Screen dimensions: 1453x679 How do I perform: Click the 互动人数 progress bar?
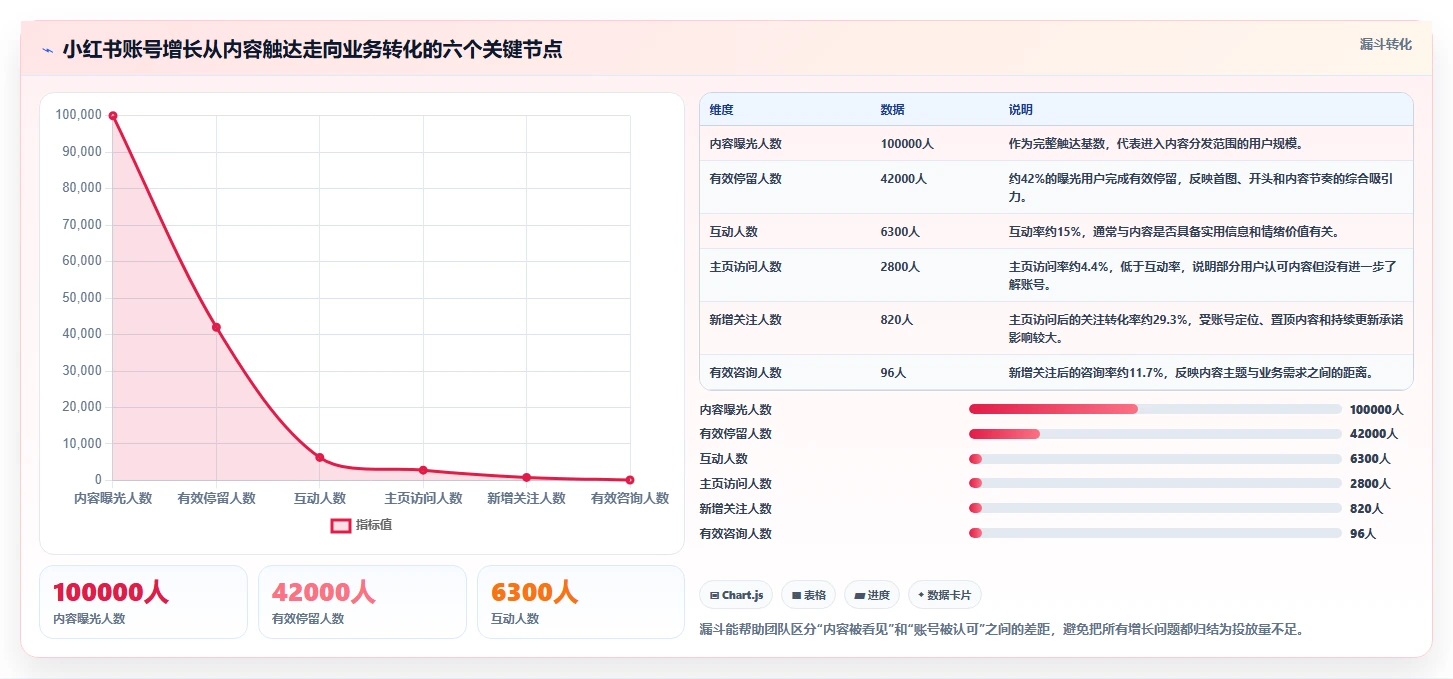(1155, 459)
